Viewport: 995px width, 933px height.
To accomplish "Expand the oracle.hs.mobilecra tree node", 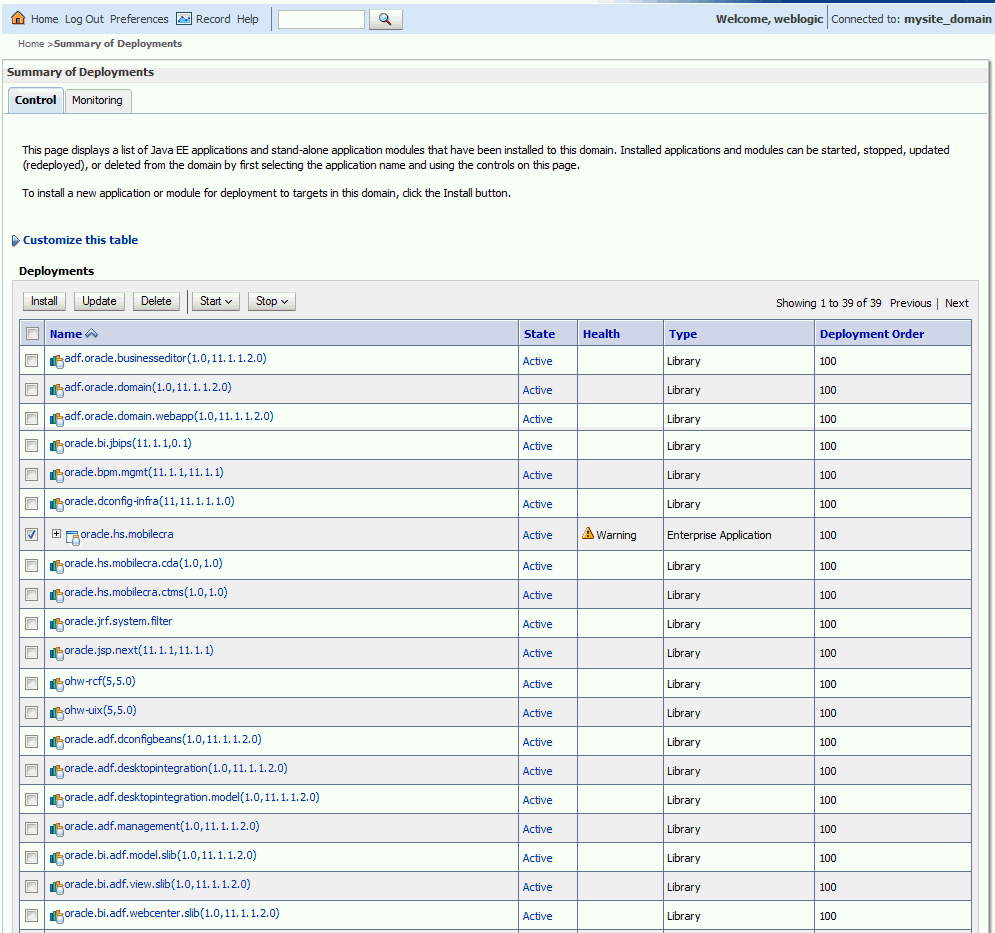I will click(x=56, y=534).
